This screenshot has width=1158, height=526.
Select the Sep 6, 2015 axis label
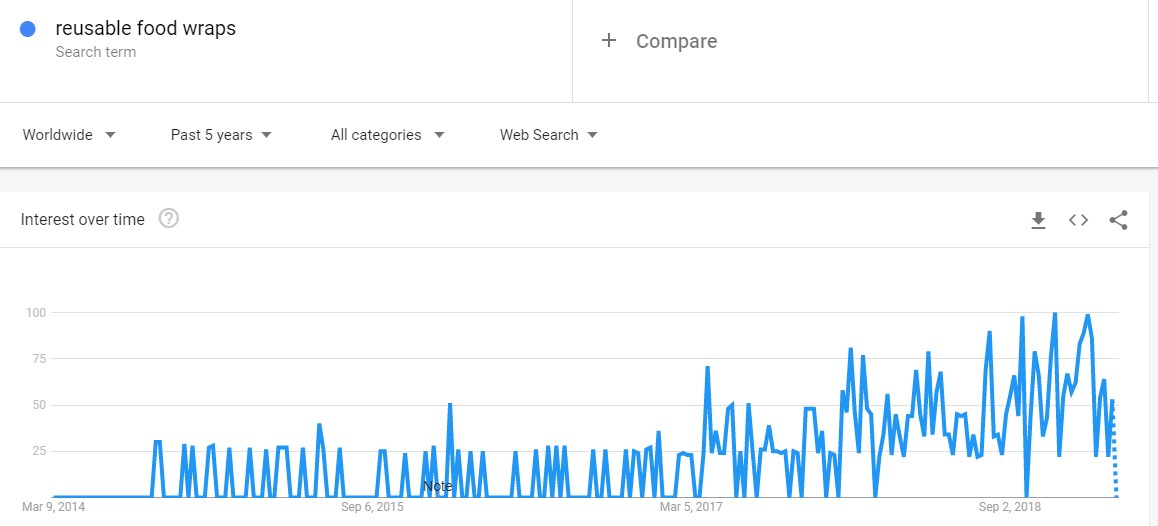click(x=372, y=507)
